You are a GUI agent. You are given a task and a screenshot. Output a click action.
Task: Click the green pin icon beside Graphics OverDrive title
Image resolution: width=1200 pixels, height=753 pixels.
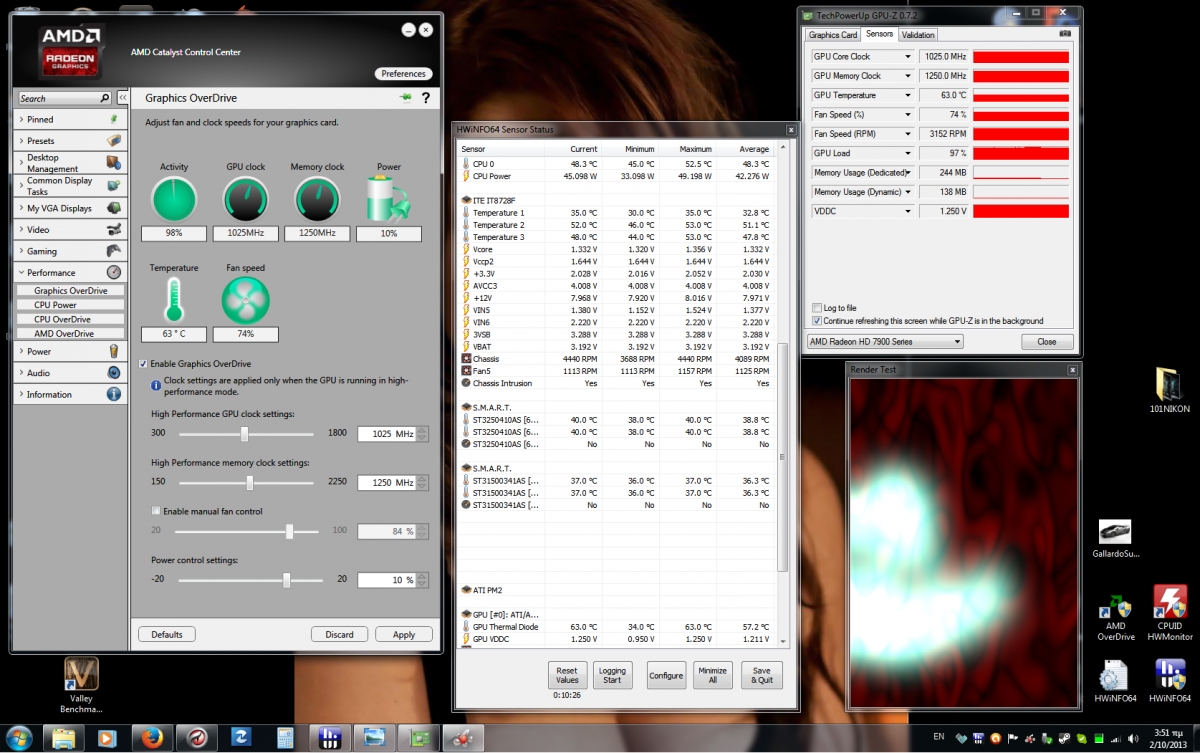point(406,98)
